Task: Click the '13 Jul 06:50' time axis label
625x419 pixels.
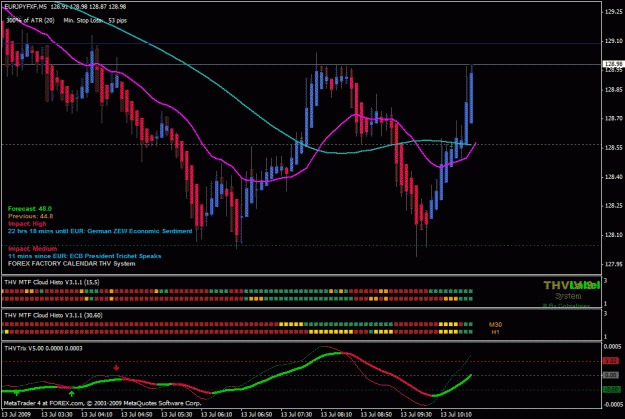Action: click(x=256, y=415)
